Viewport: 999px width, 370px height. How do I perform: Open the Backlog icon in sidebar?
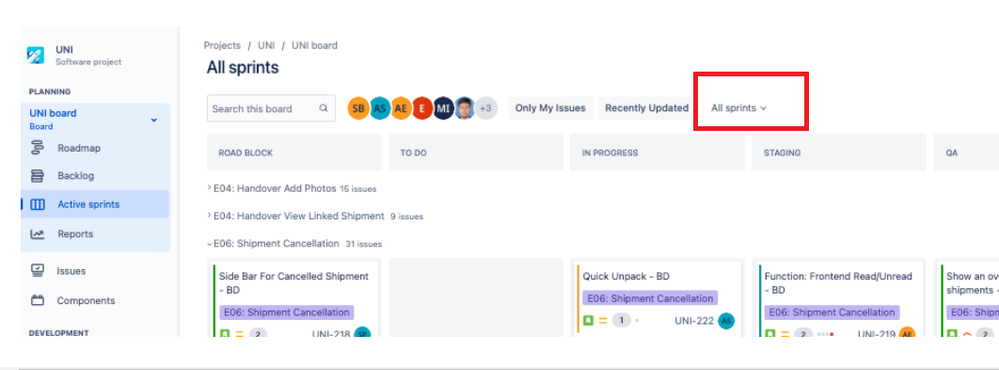(x=38, y=176)
